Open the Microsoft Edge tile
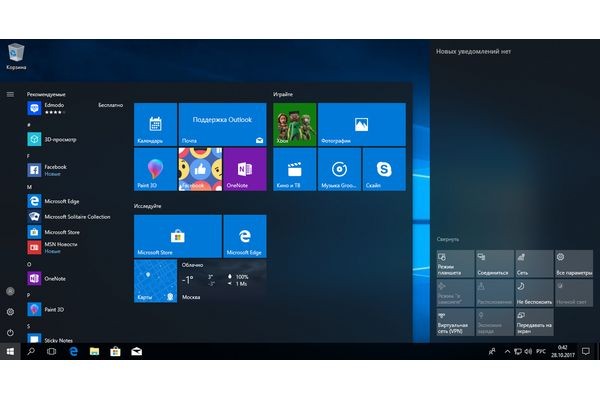The height and width of the screenshot is (400, 600). (x=245, y=236)
